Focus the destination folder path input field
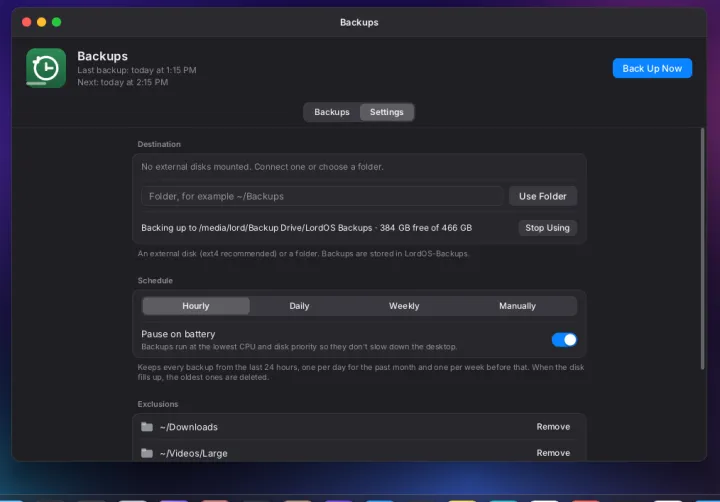The width and height of the screenshot is (720, 502). click(x=322, y=196)
